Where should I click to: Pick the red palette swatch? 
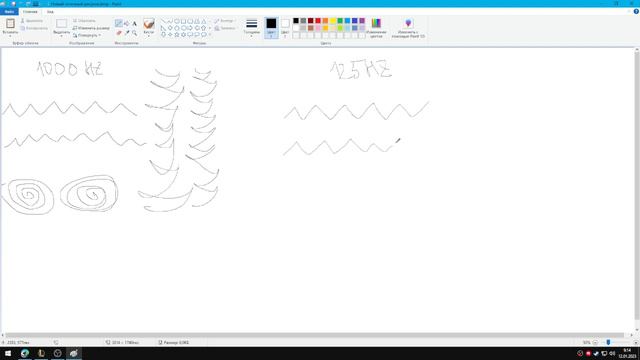point(318,21)
